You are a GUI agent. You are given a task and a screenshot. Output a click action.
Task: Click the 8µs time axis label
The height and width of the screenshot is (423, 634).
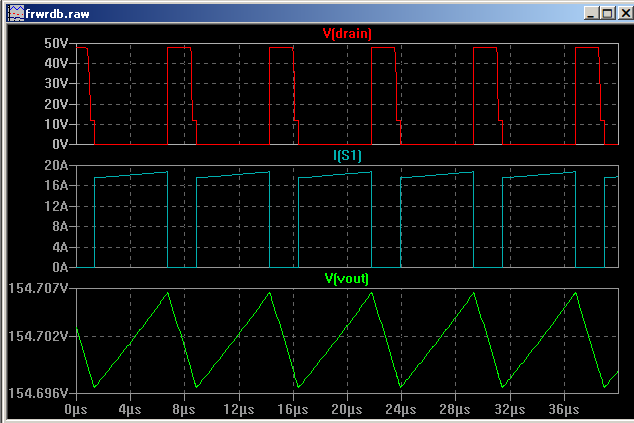[x=184, y=409]
